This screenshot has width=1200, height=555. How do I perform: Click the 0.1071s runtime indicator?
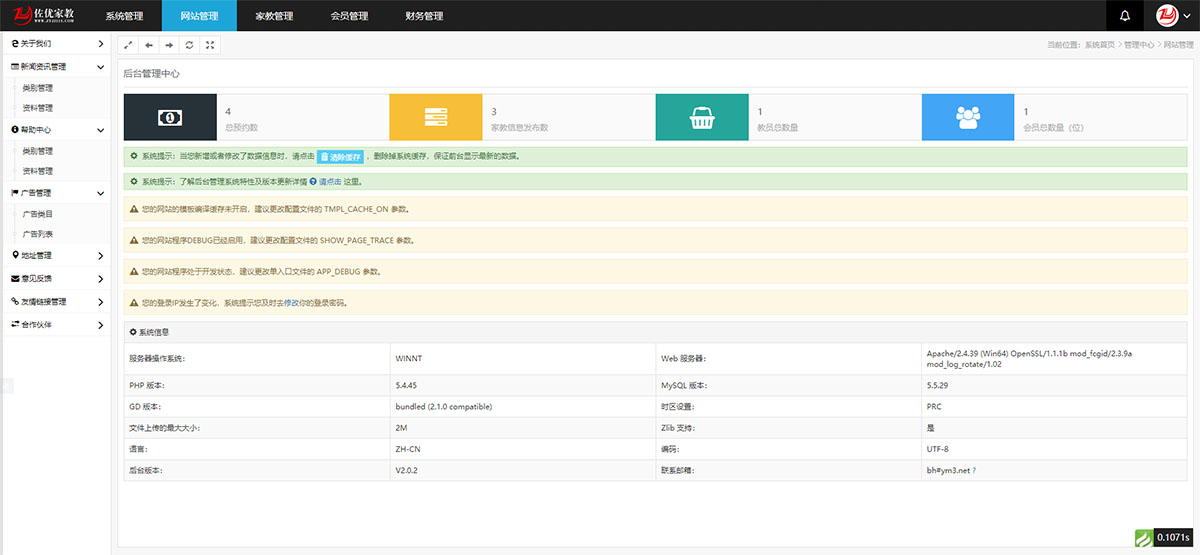1175,538
